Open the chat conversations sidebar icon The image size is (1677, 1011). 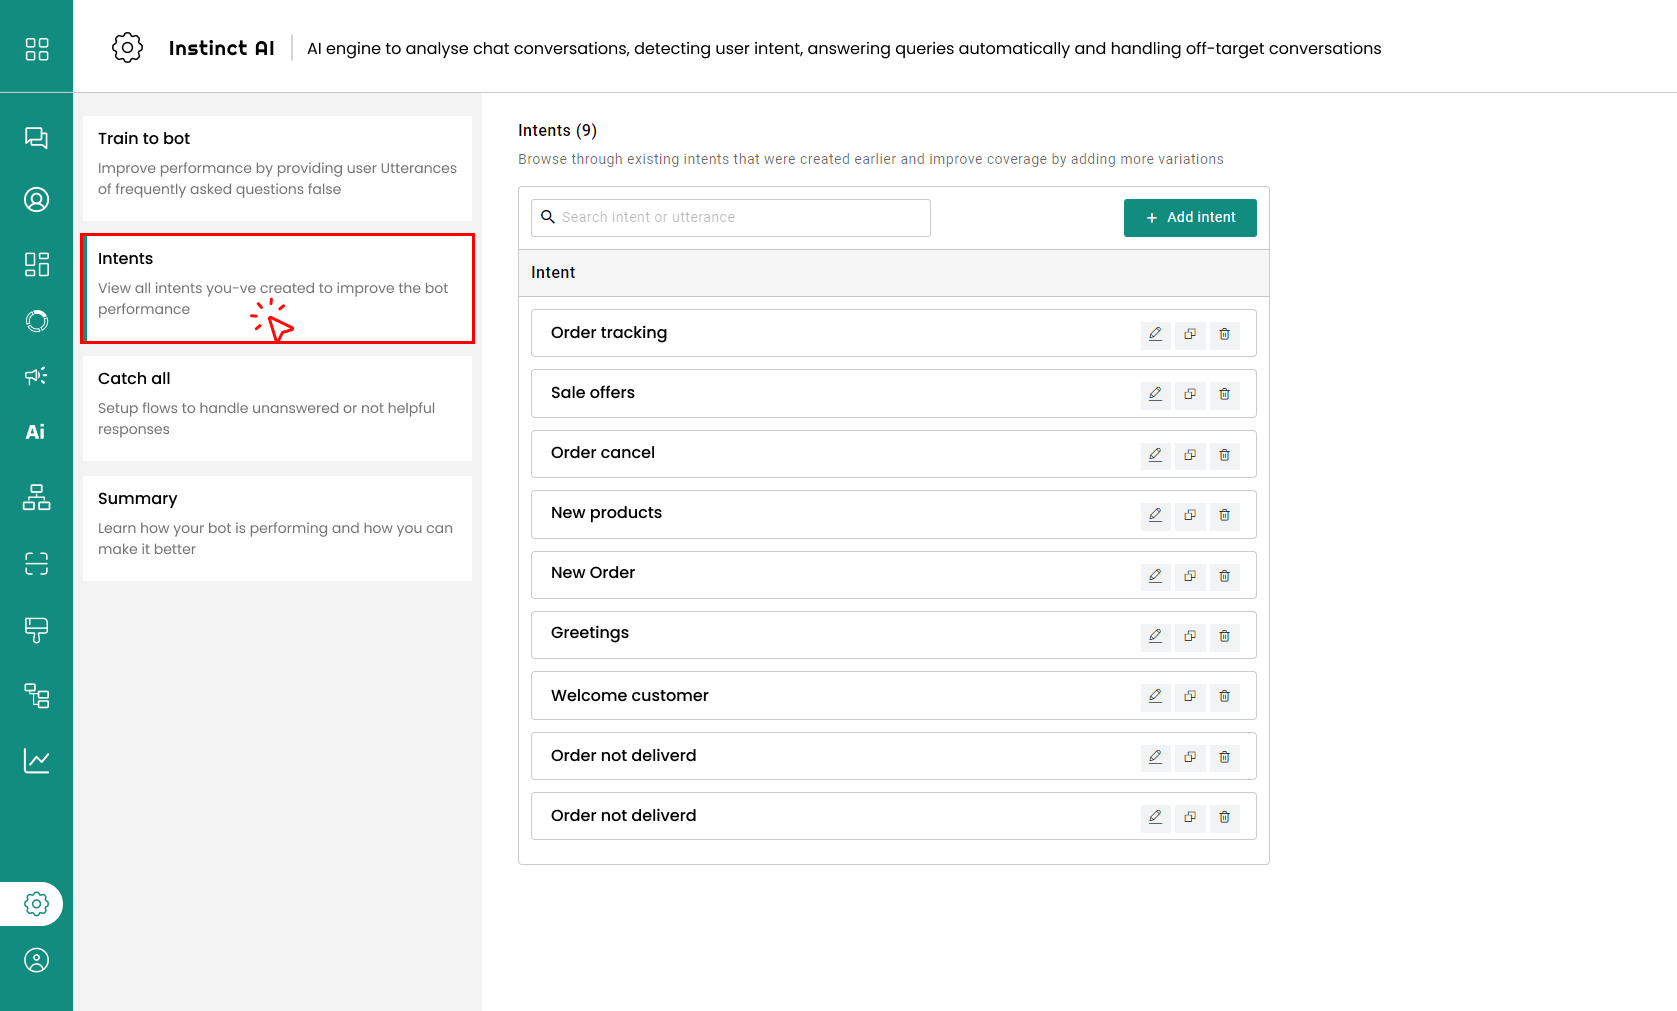(x=36, y=138)
